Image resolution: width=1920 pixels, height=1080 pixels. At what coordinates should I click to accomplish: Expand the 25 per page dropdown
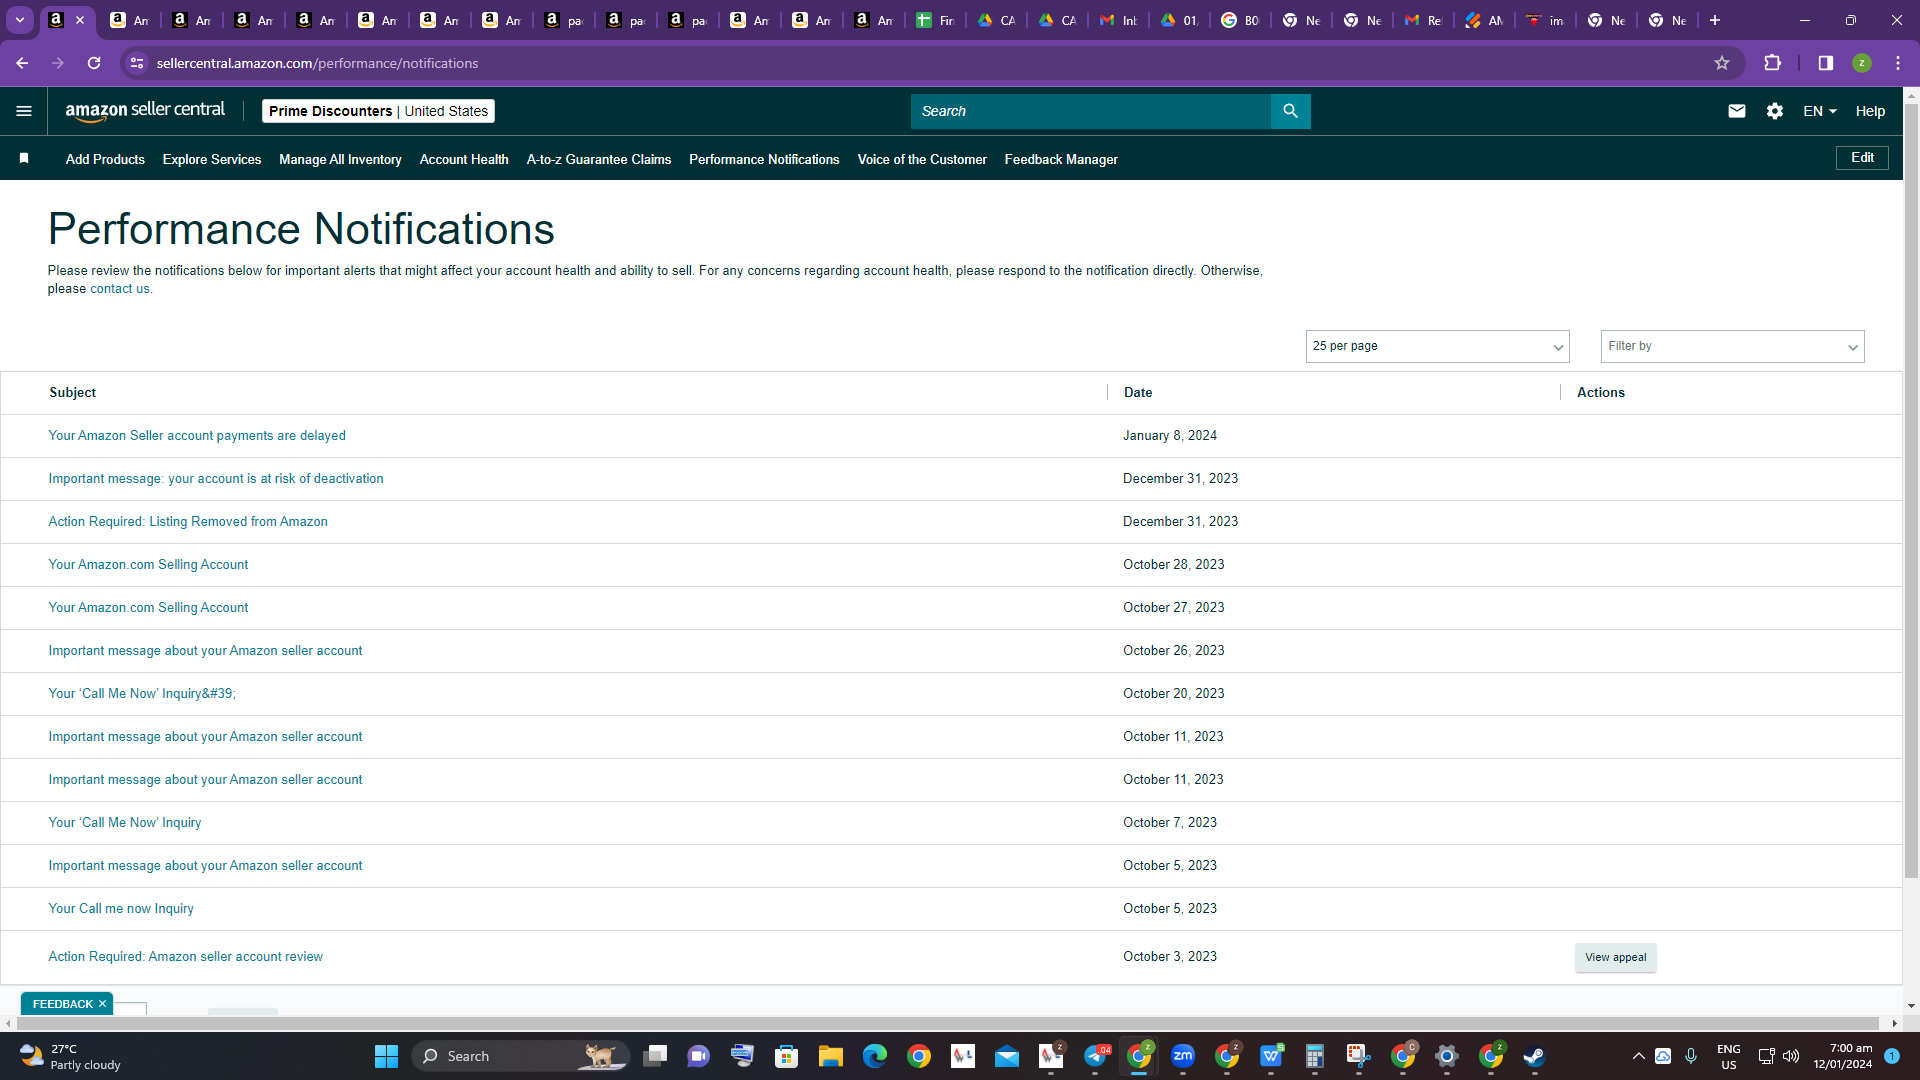coord(1437,346)
